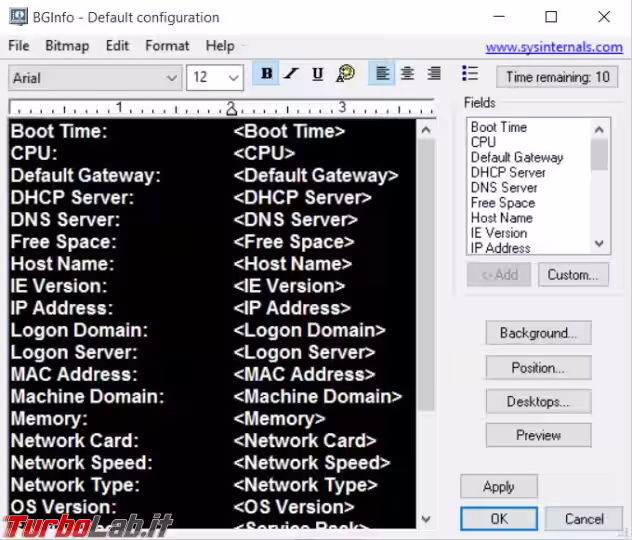
Task: Open the www.sysinternals.com link
Action: tap(553, 47)
